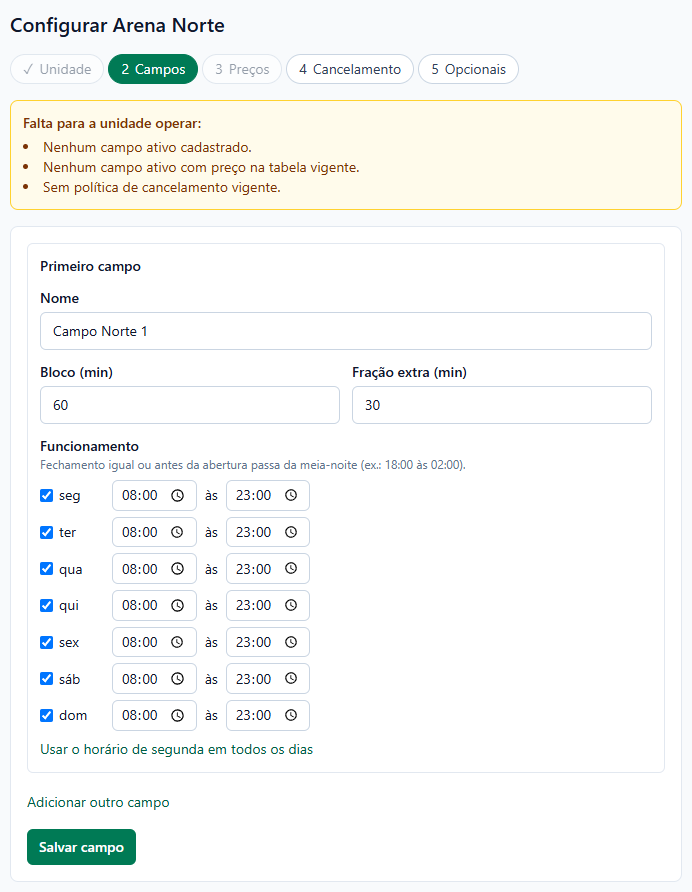
Task: Click the 'Funcionamento' label
Action: 89,446
